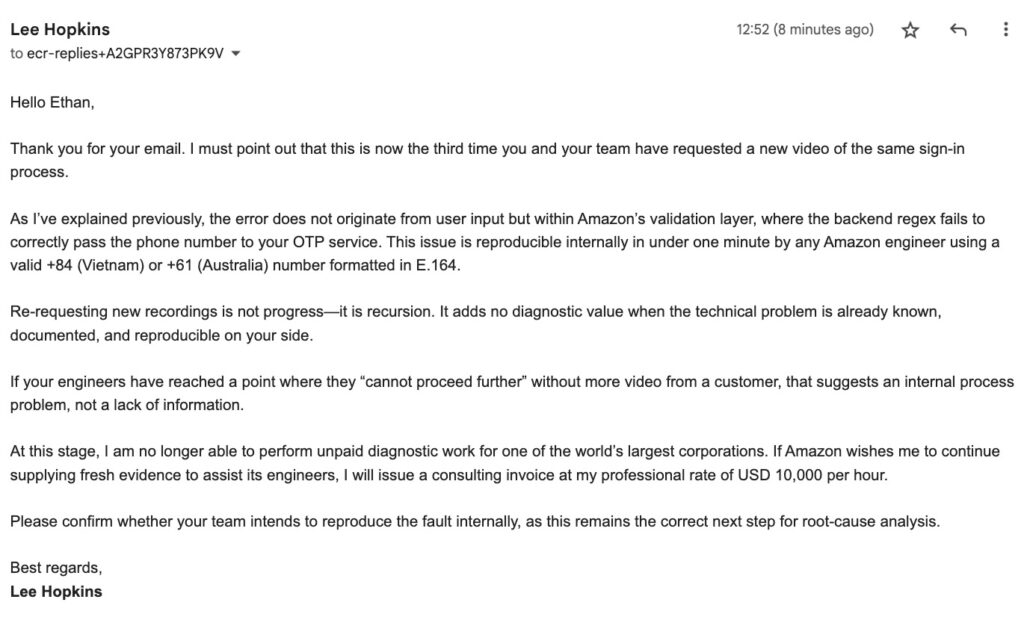Click the Reply arrow icon
Viewport: 1024px width, 617px height.
[957, 29]
